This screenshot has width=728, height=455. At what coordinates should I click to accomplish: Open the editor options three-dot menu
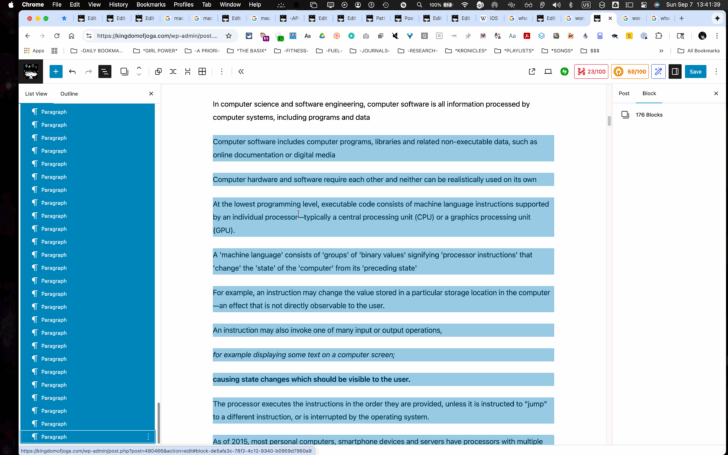(x=716, y=72)
